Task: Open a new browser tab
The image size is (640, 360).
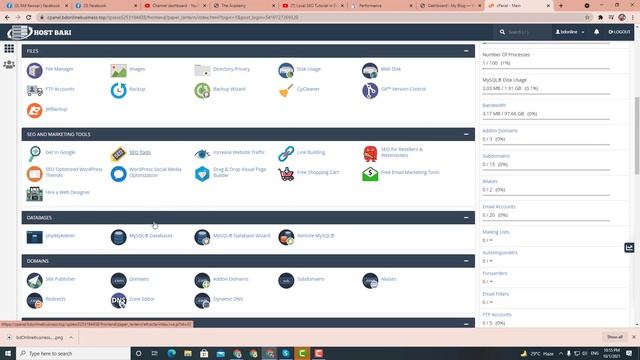Action: coord(561,6)
